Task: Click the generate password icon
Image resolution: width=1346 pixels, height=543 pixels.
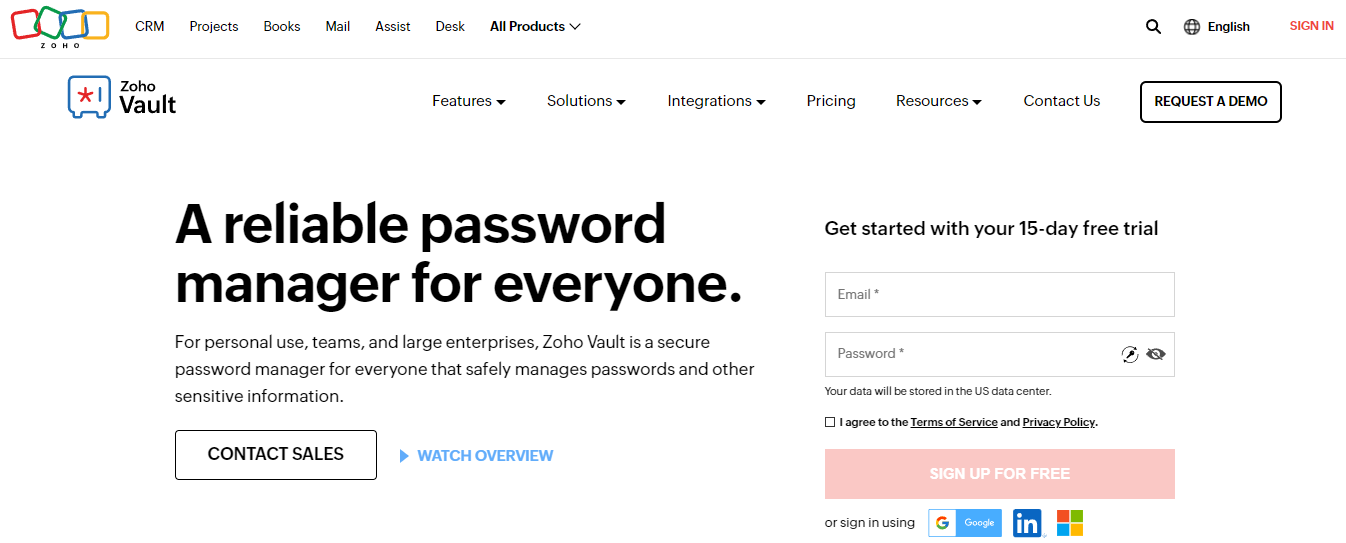Action: pos(1130,354)
